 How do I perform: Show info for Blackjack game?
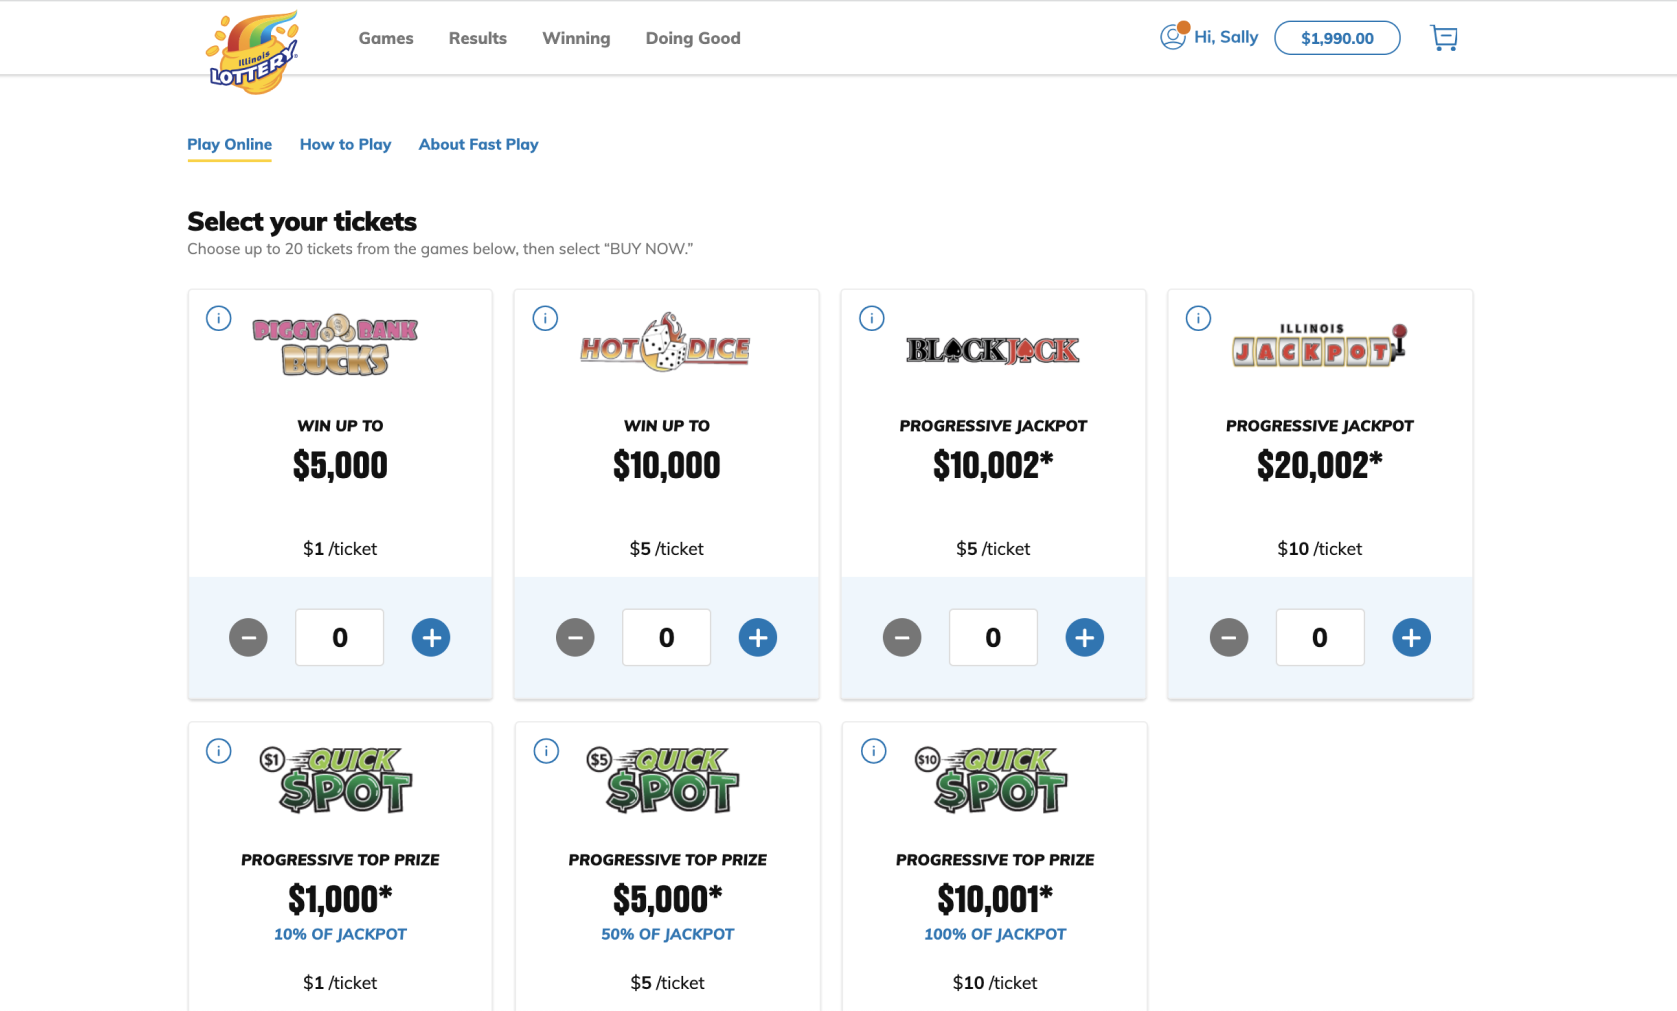coord(872,318)
